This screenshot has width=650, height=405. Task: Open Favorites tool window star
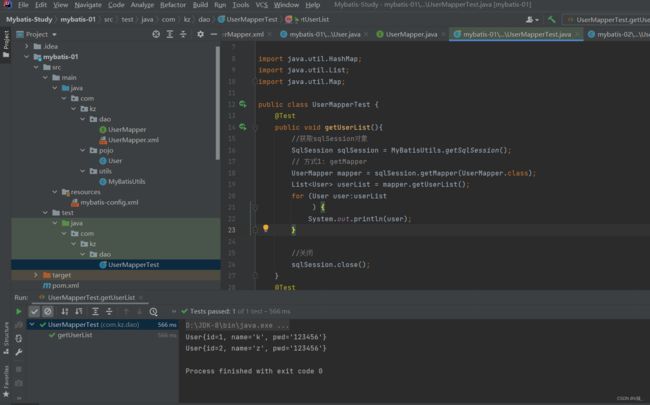pyautogui.click(x=6, y=382)
